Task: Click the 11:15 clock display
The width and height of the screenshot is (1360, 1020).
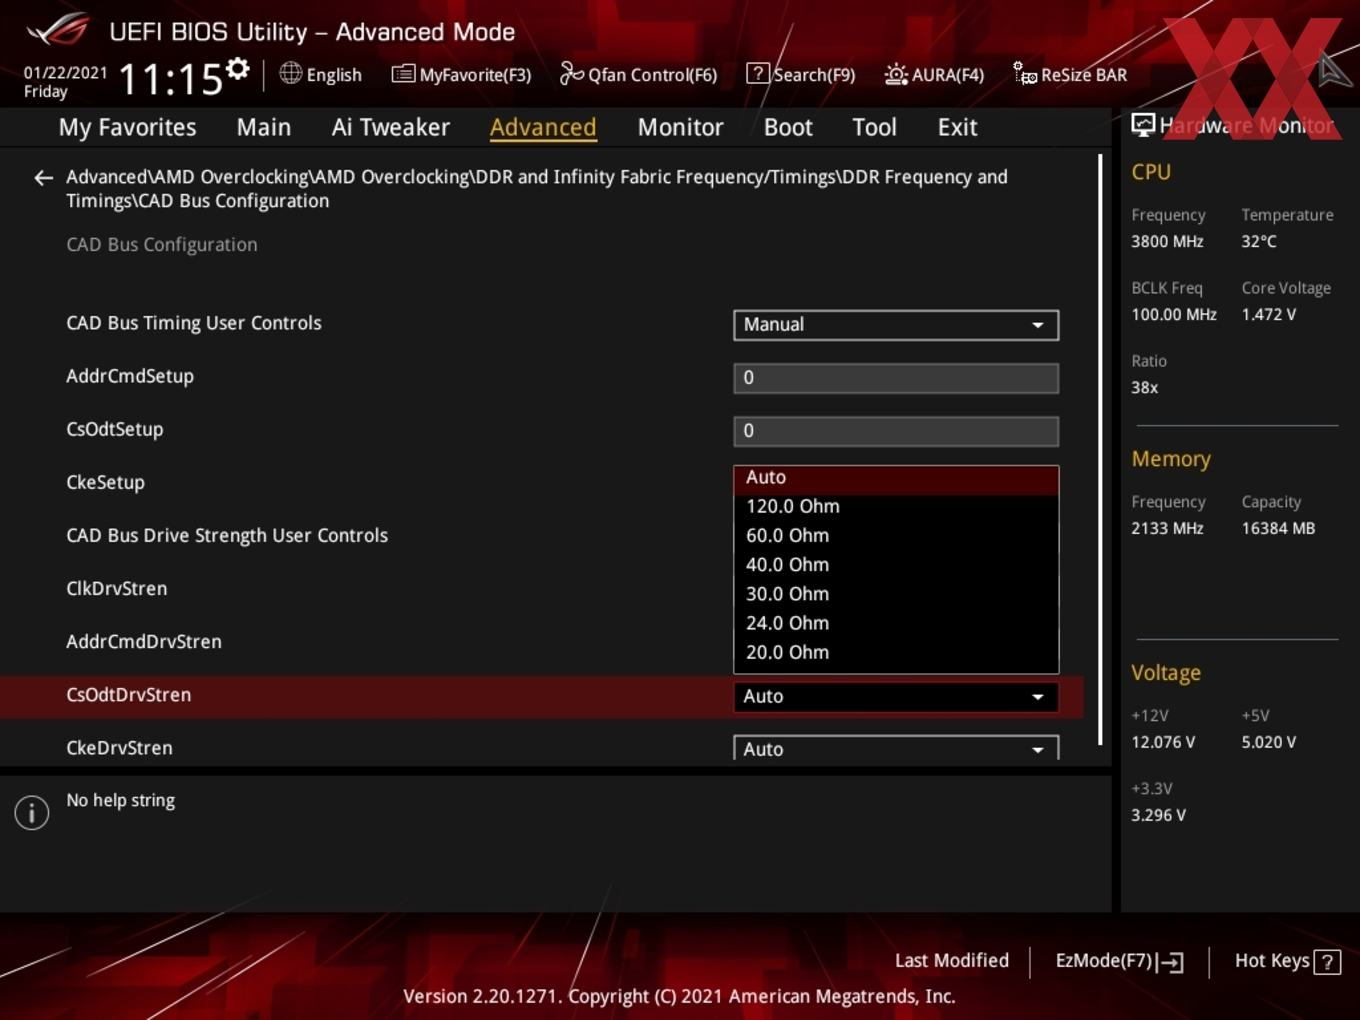Action: pos(170,79)
